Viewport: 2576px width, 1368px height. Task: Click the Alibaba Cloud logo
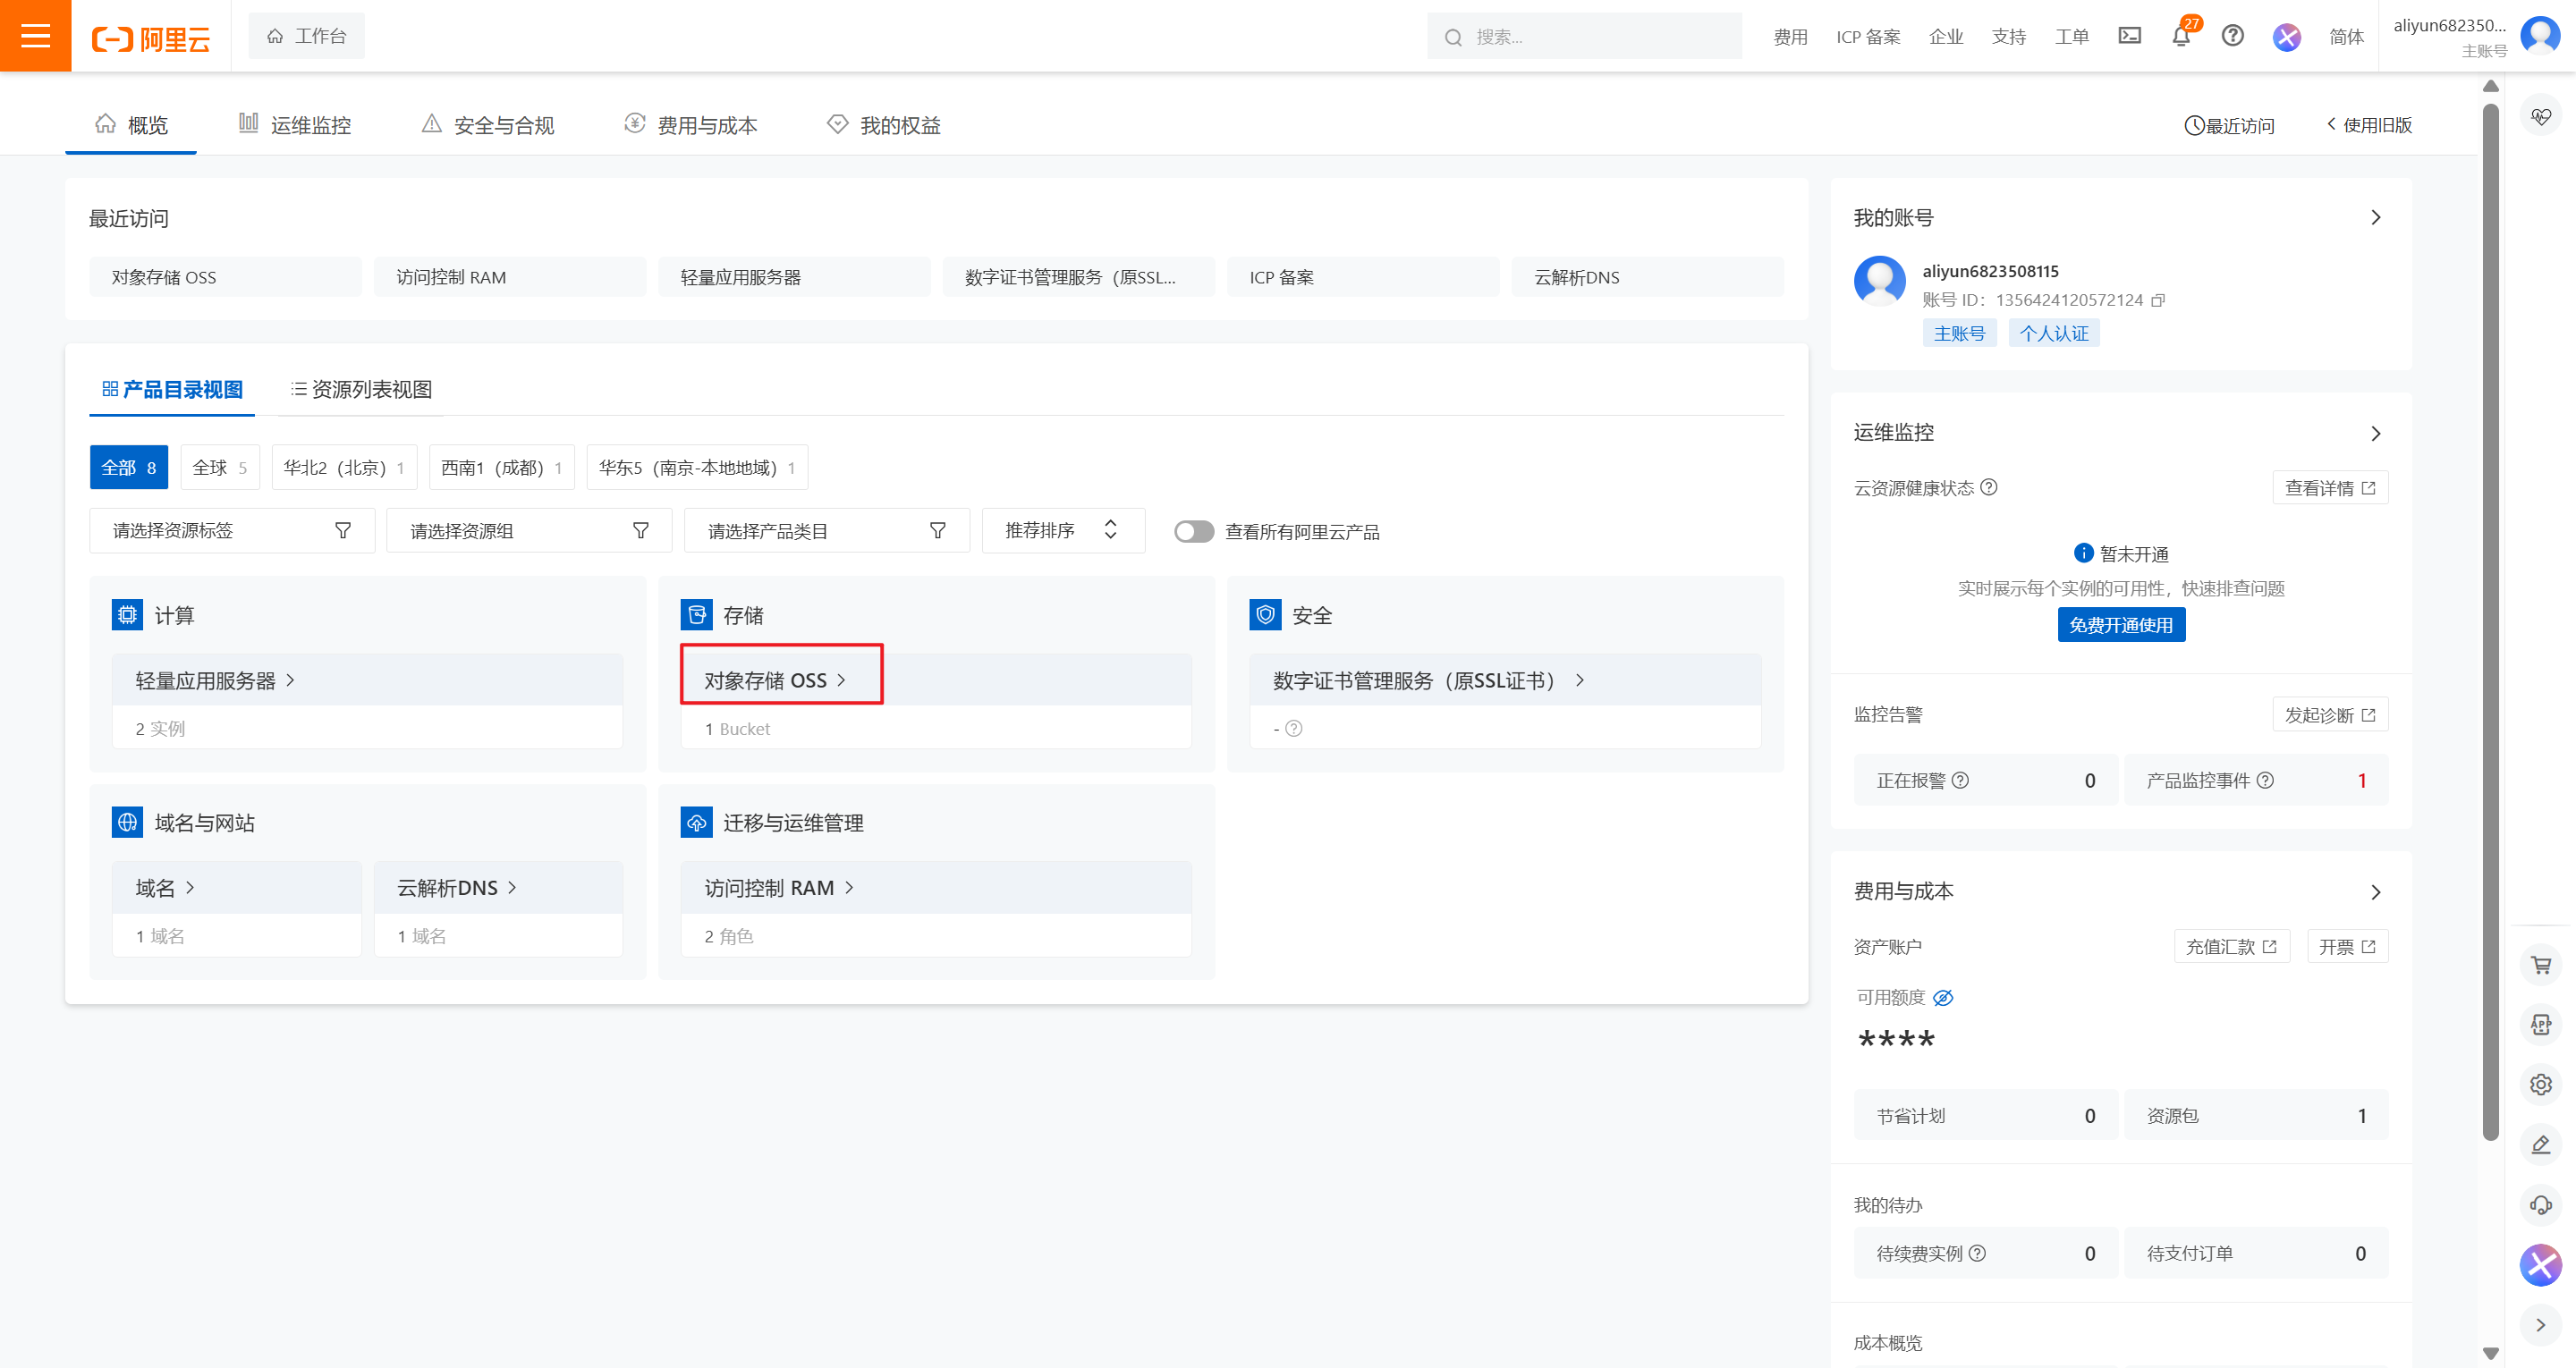click(x=152, y=38)
